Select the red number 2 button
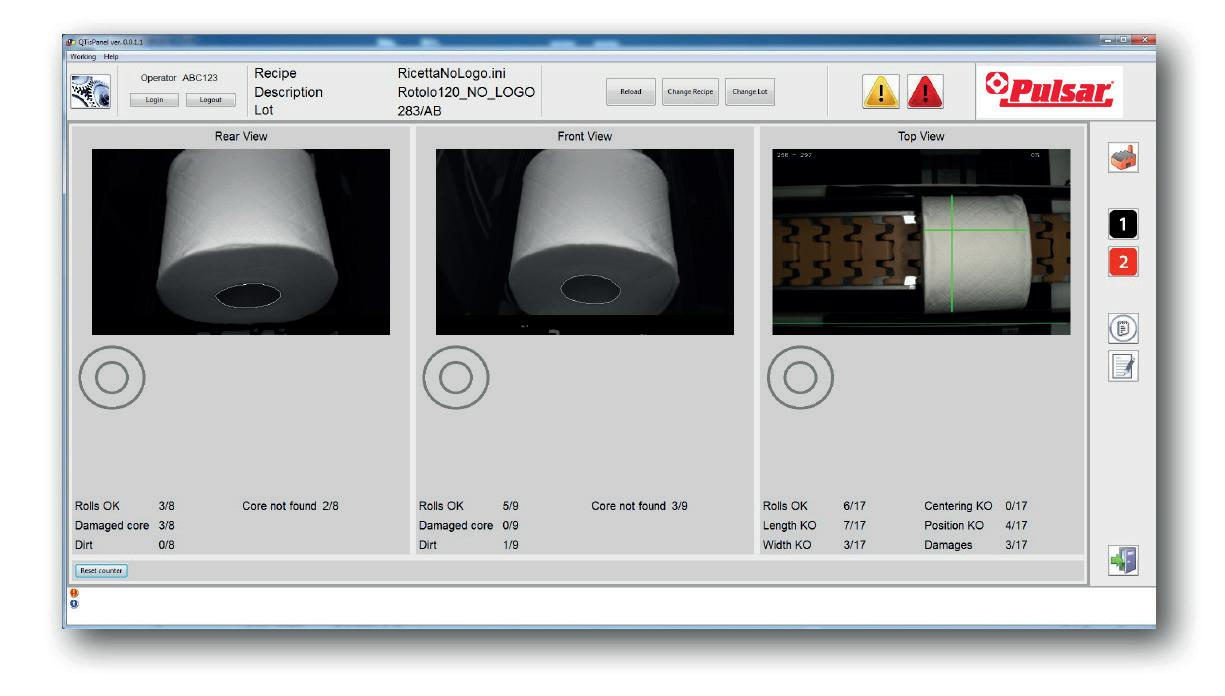This screenshot has width=1225, height=696. [1123, 264]
